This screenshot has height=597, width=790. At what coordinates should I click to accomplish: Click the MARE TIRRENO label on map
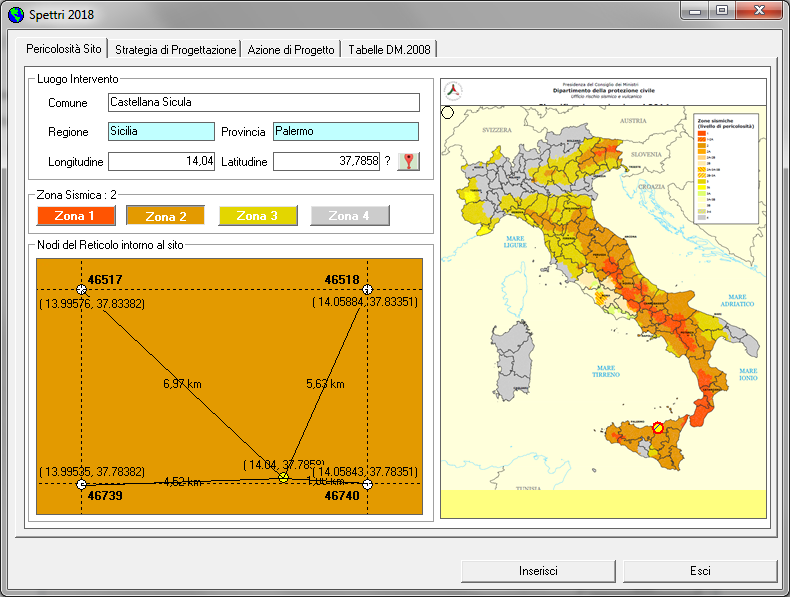[x=606, y=371]
